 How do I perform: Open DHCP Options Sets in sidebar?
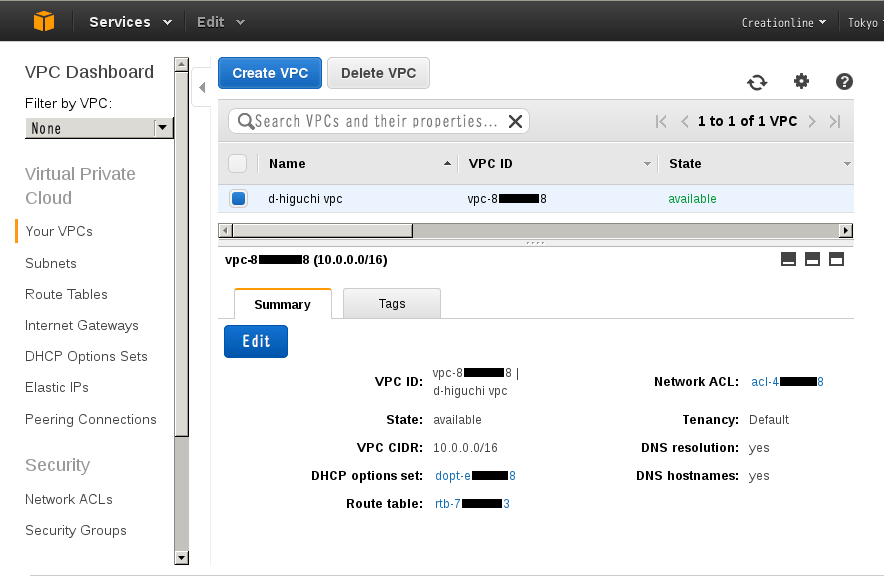(x=86, y=356)
